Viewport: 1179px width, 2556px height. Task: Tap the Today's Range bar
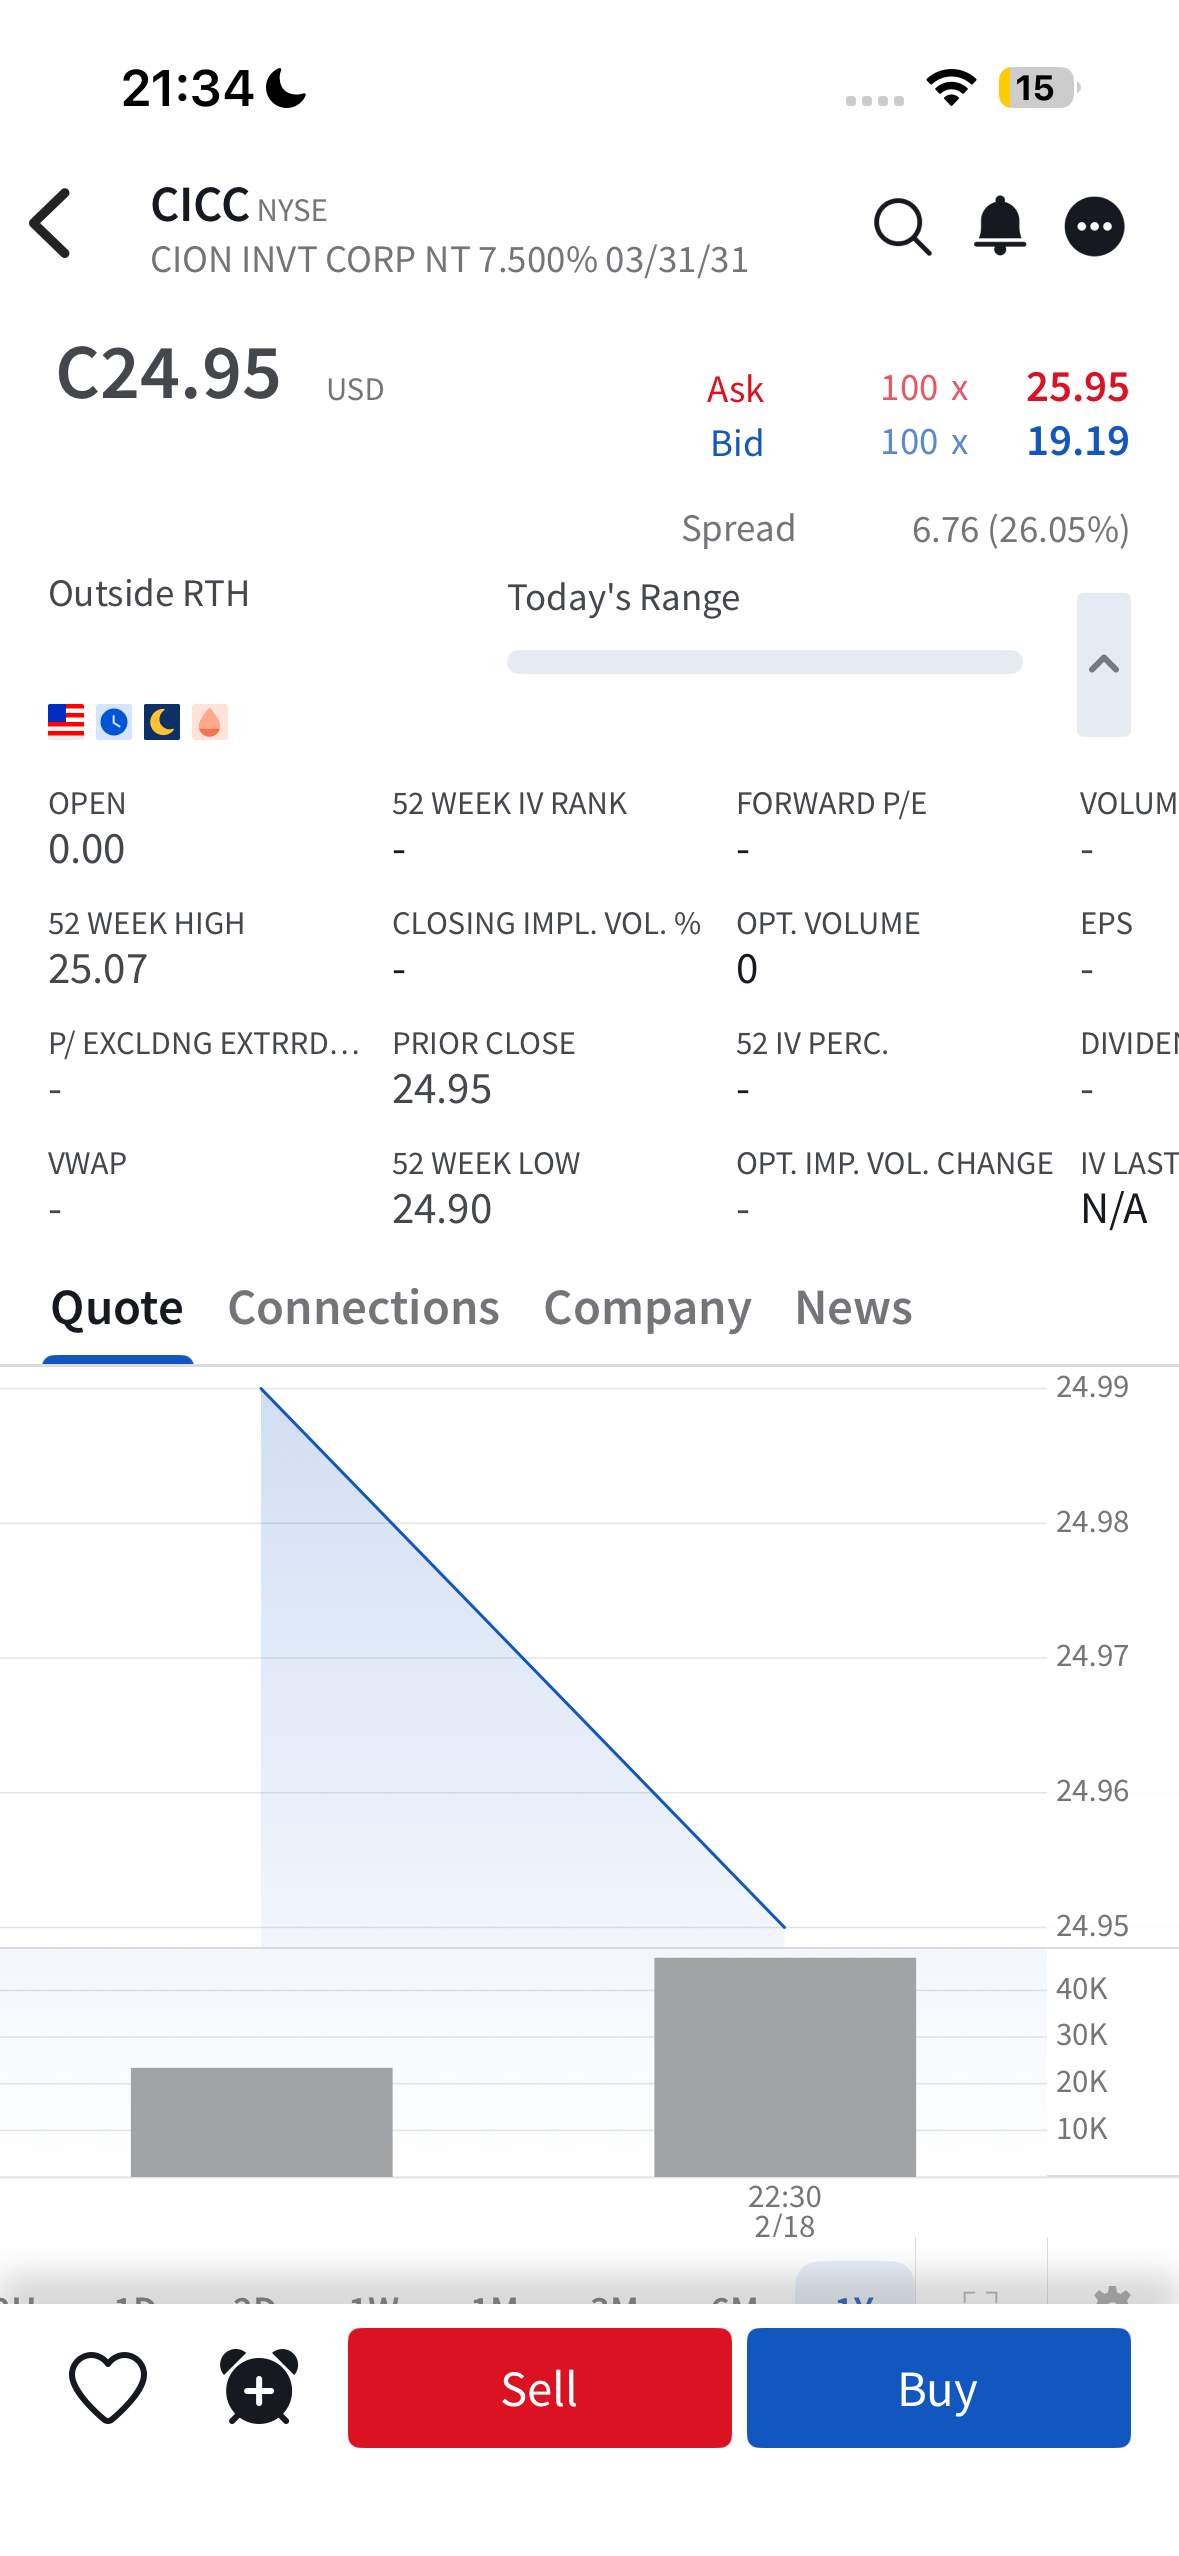click(764, 662)
